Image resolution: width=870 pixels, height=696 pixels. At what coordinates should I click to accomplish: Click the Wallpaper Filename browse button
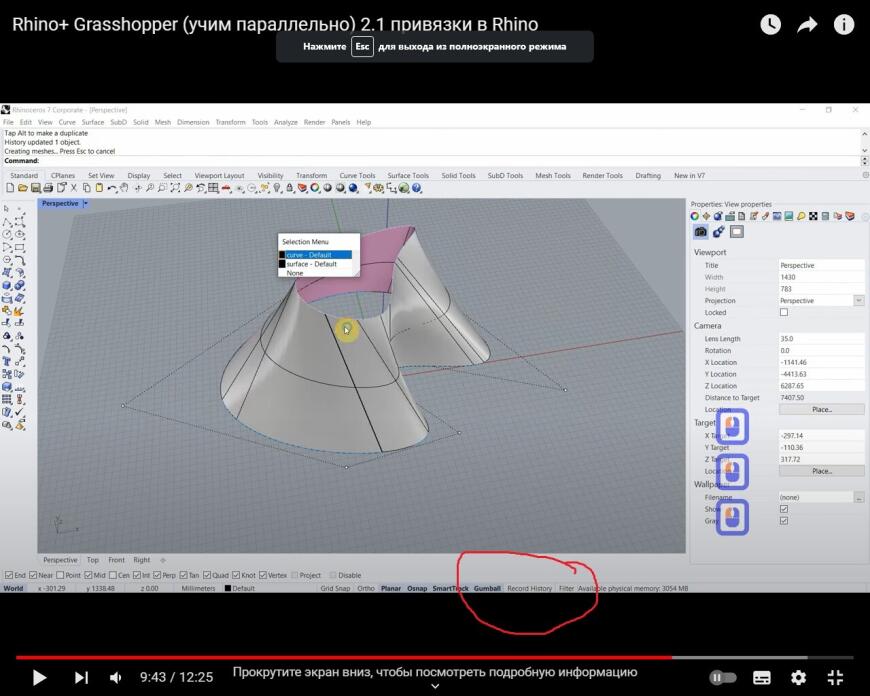coord(859,497)
